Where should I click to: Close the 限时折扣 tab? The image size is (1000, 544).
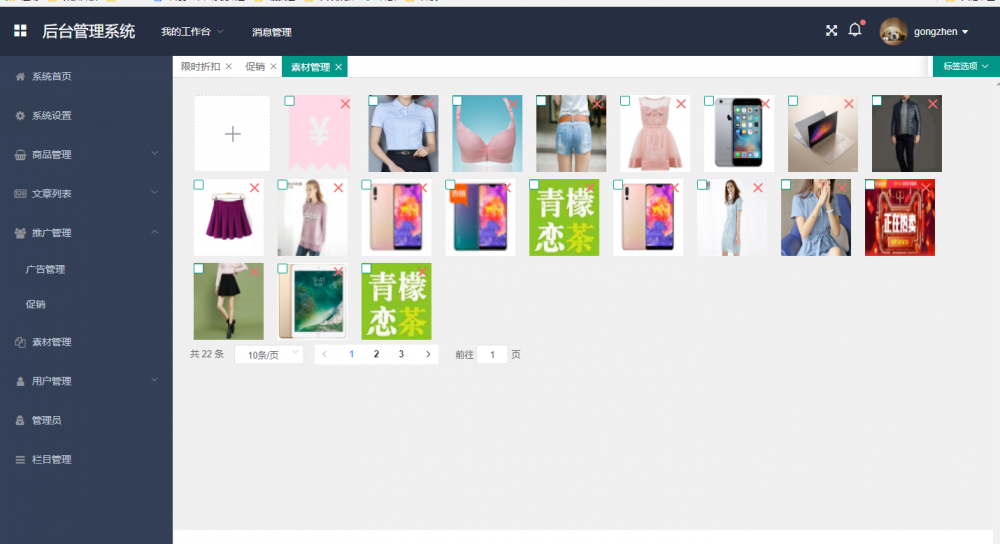(229, 66)
